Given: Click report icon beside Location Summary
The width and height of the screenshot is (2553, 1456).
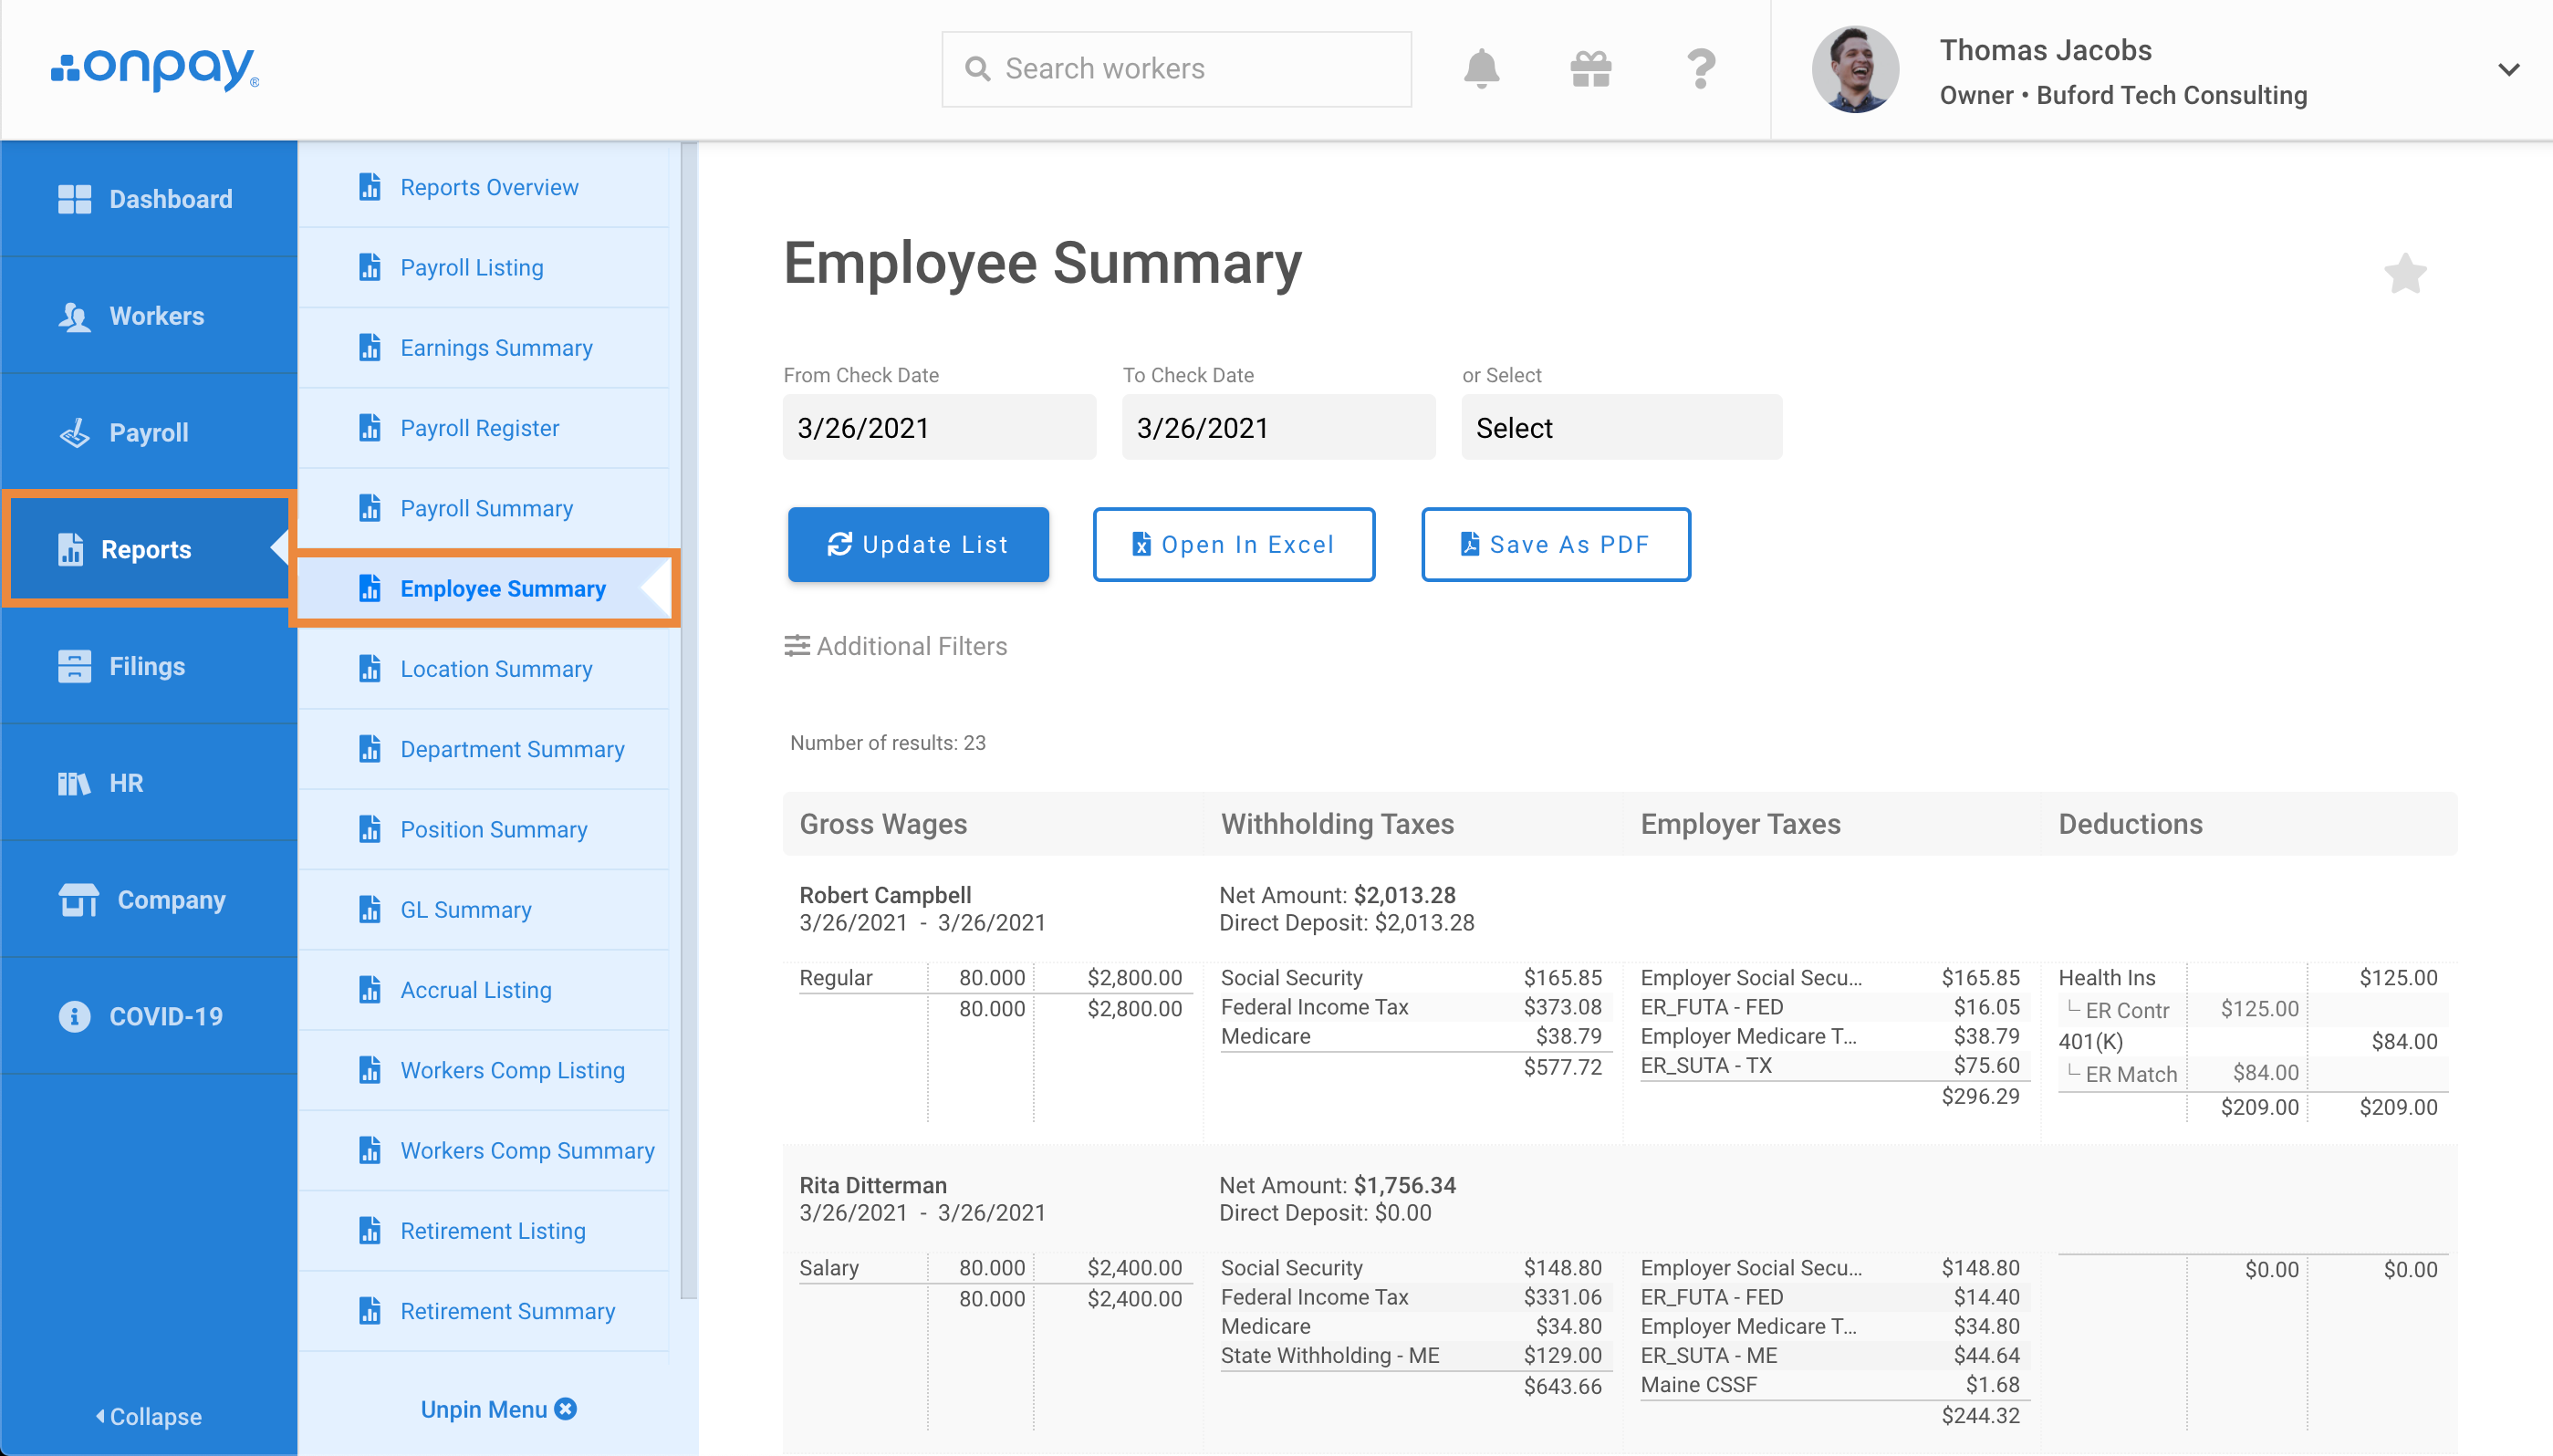Looking at the screenshot, I should click(369, 668).
